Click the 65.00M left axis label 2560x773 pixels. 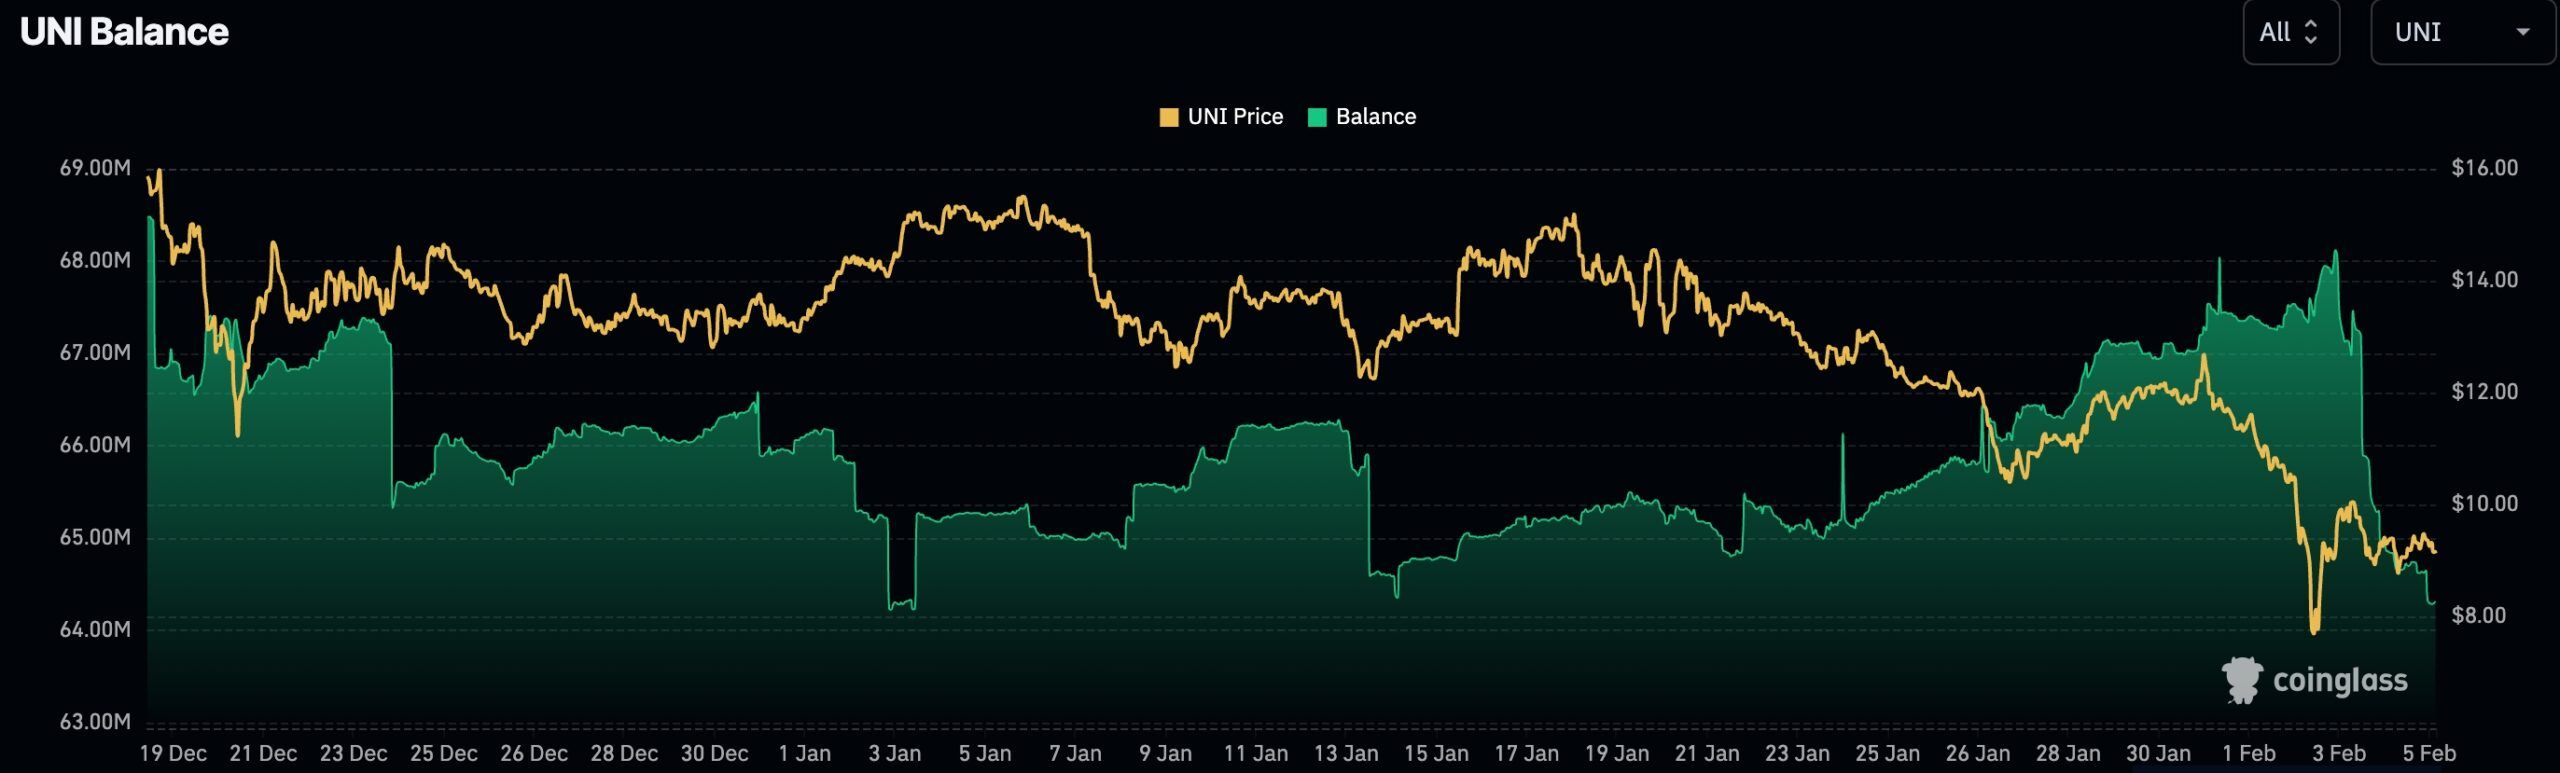click(95, 537)
